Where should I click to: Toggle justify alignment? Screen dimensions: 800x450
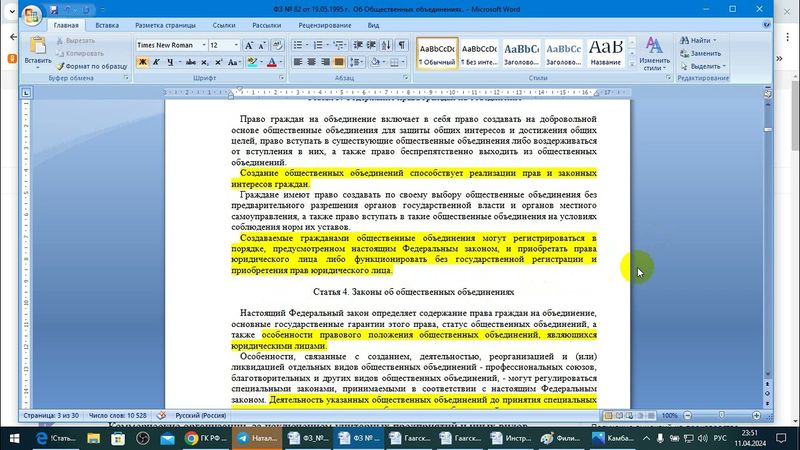point(339,62)
